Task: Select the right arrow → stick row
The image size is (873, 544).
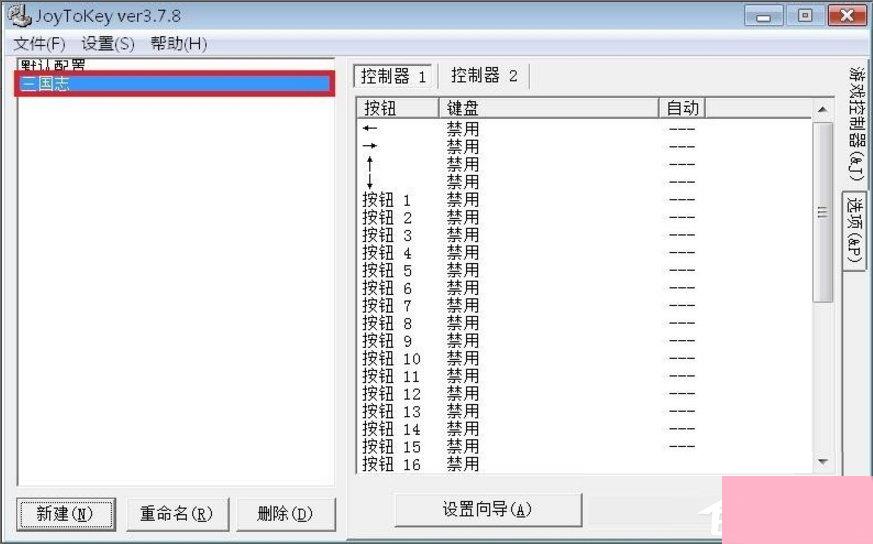Action: [584, 146]
